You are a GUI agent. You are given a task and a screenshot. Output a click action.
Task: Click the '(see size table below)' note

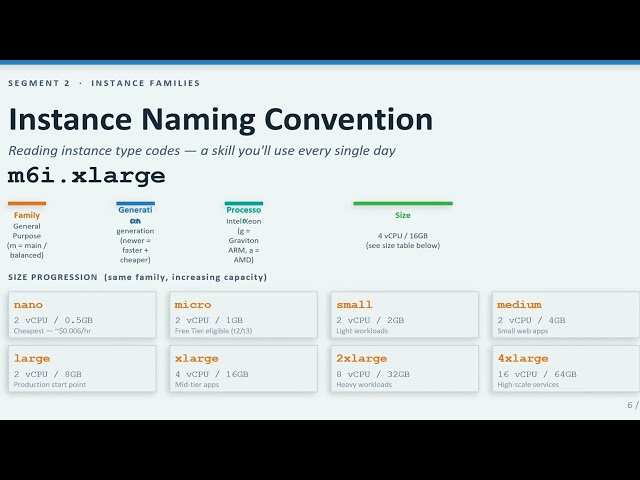click(x=403, y=245)
